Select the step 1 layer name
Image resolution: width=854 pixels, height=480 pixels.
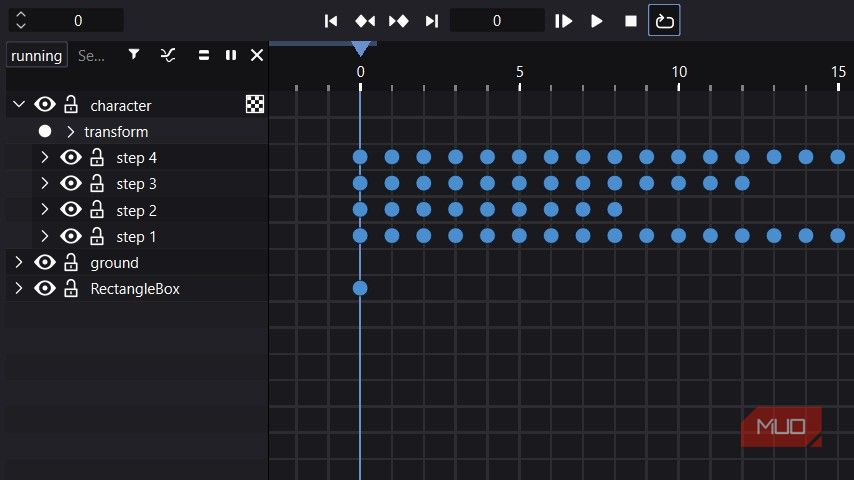(x=136, y=237)
